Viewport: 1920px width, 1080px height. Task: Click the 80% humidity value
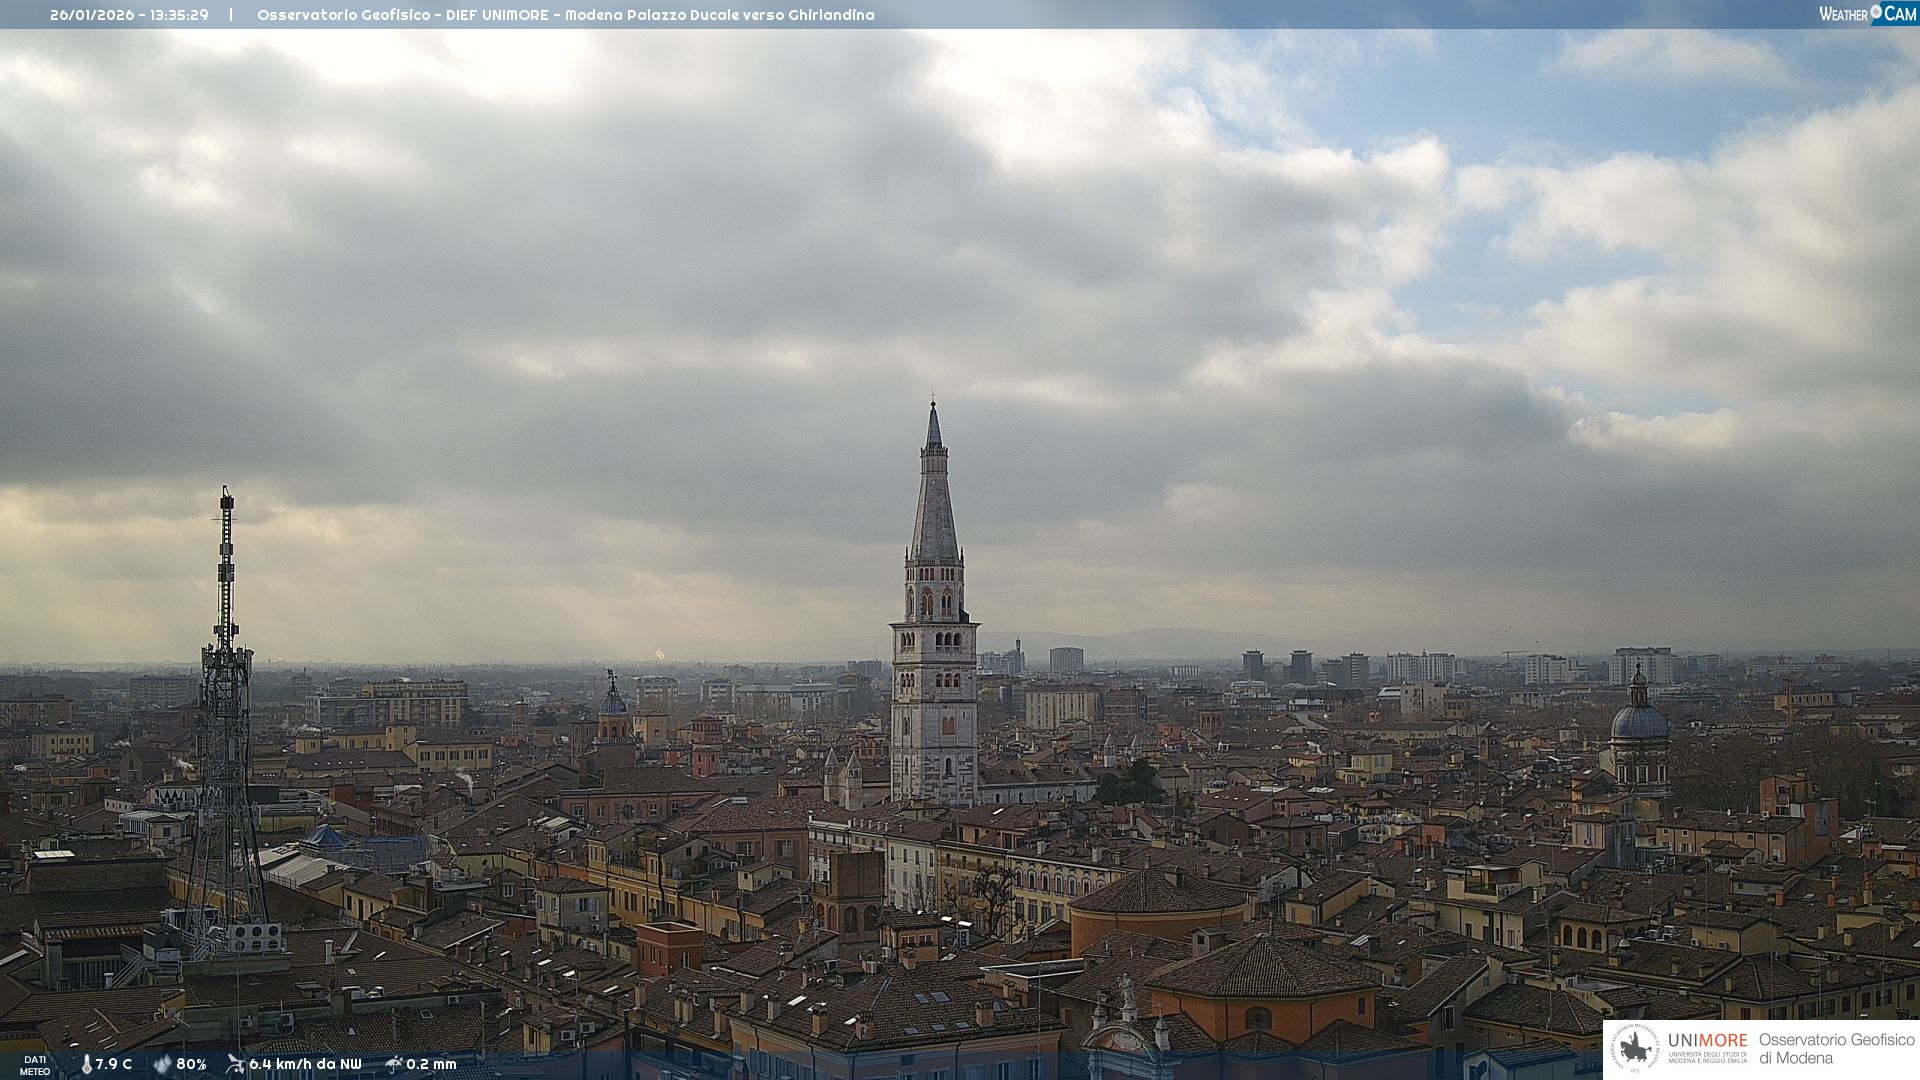coord(191,1064)
